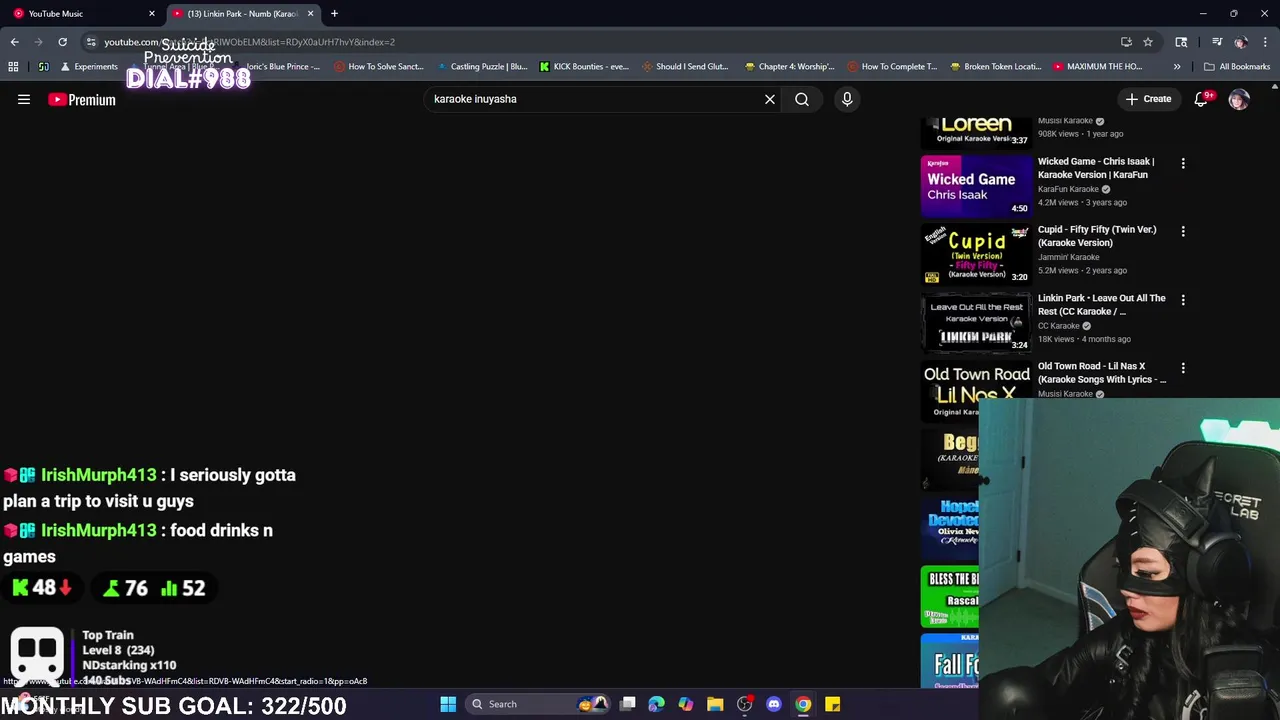Viewport: 1280px width, 720px height.
Task: Open the Create button menu
Action: coord(1148,99)
